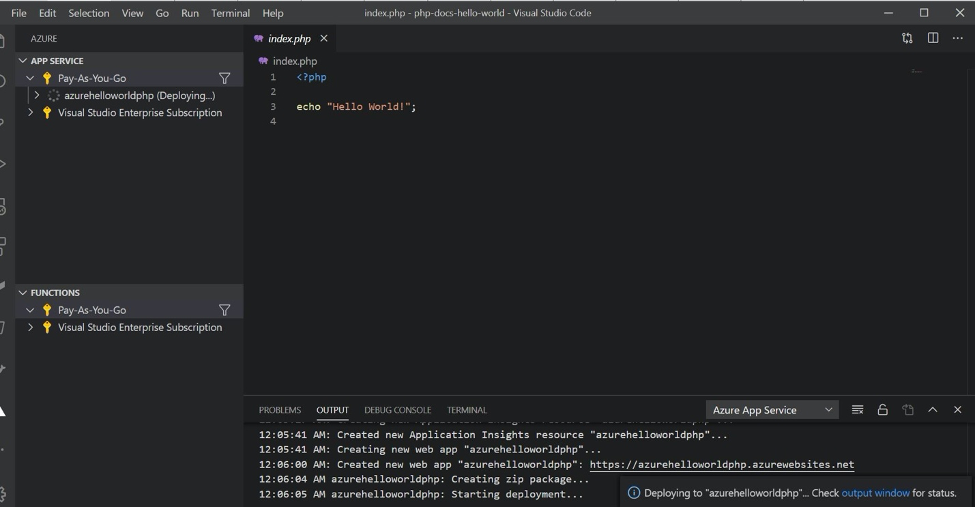The height and width of the screenshot is (508, 977).
Task: Click the 'Starting deployment...' log line
Action: point(421,494)
